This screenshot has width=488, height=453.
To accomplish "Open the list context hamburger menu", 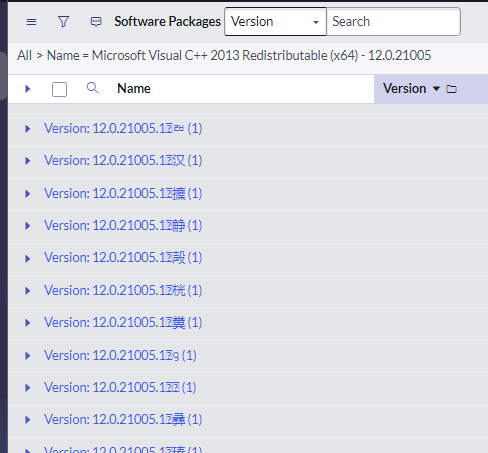I will (x=31, y=22).
